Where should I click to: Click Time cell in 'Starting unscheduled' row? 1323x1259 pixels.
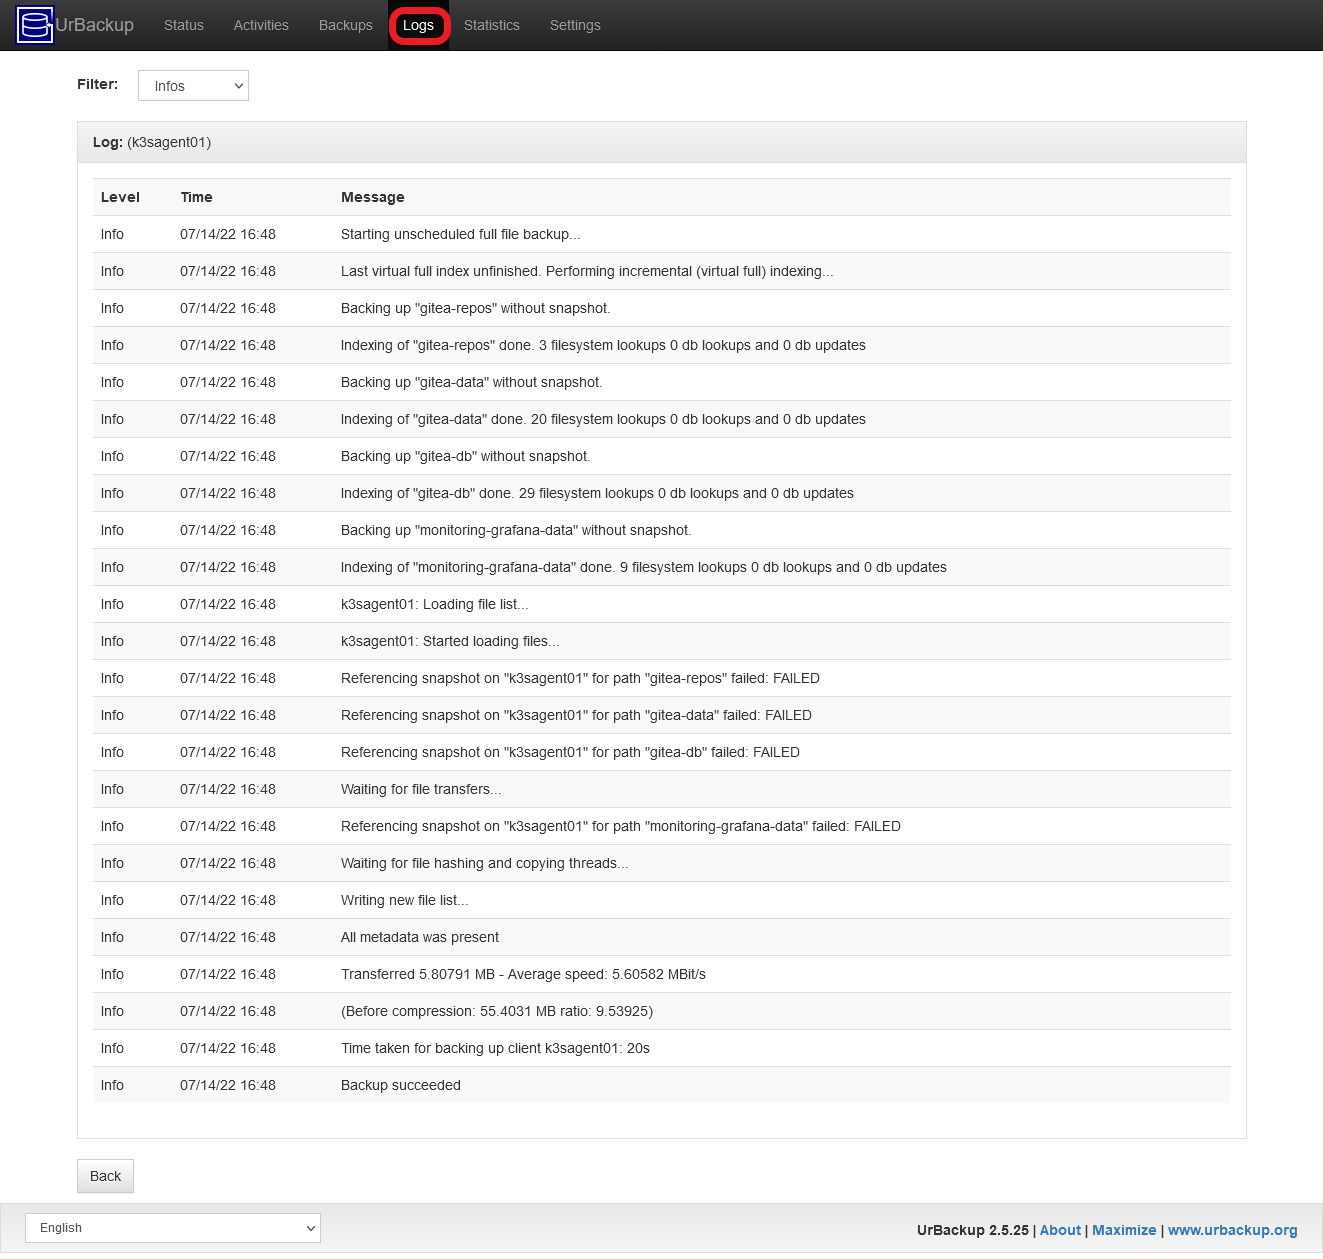228,234
